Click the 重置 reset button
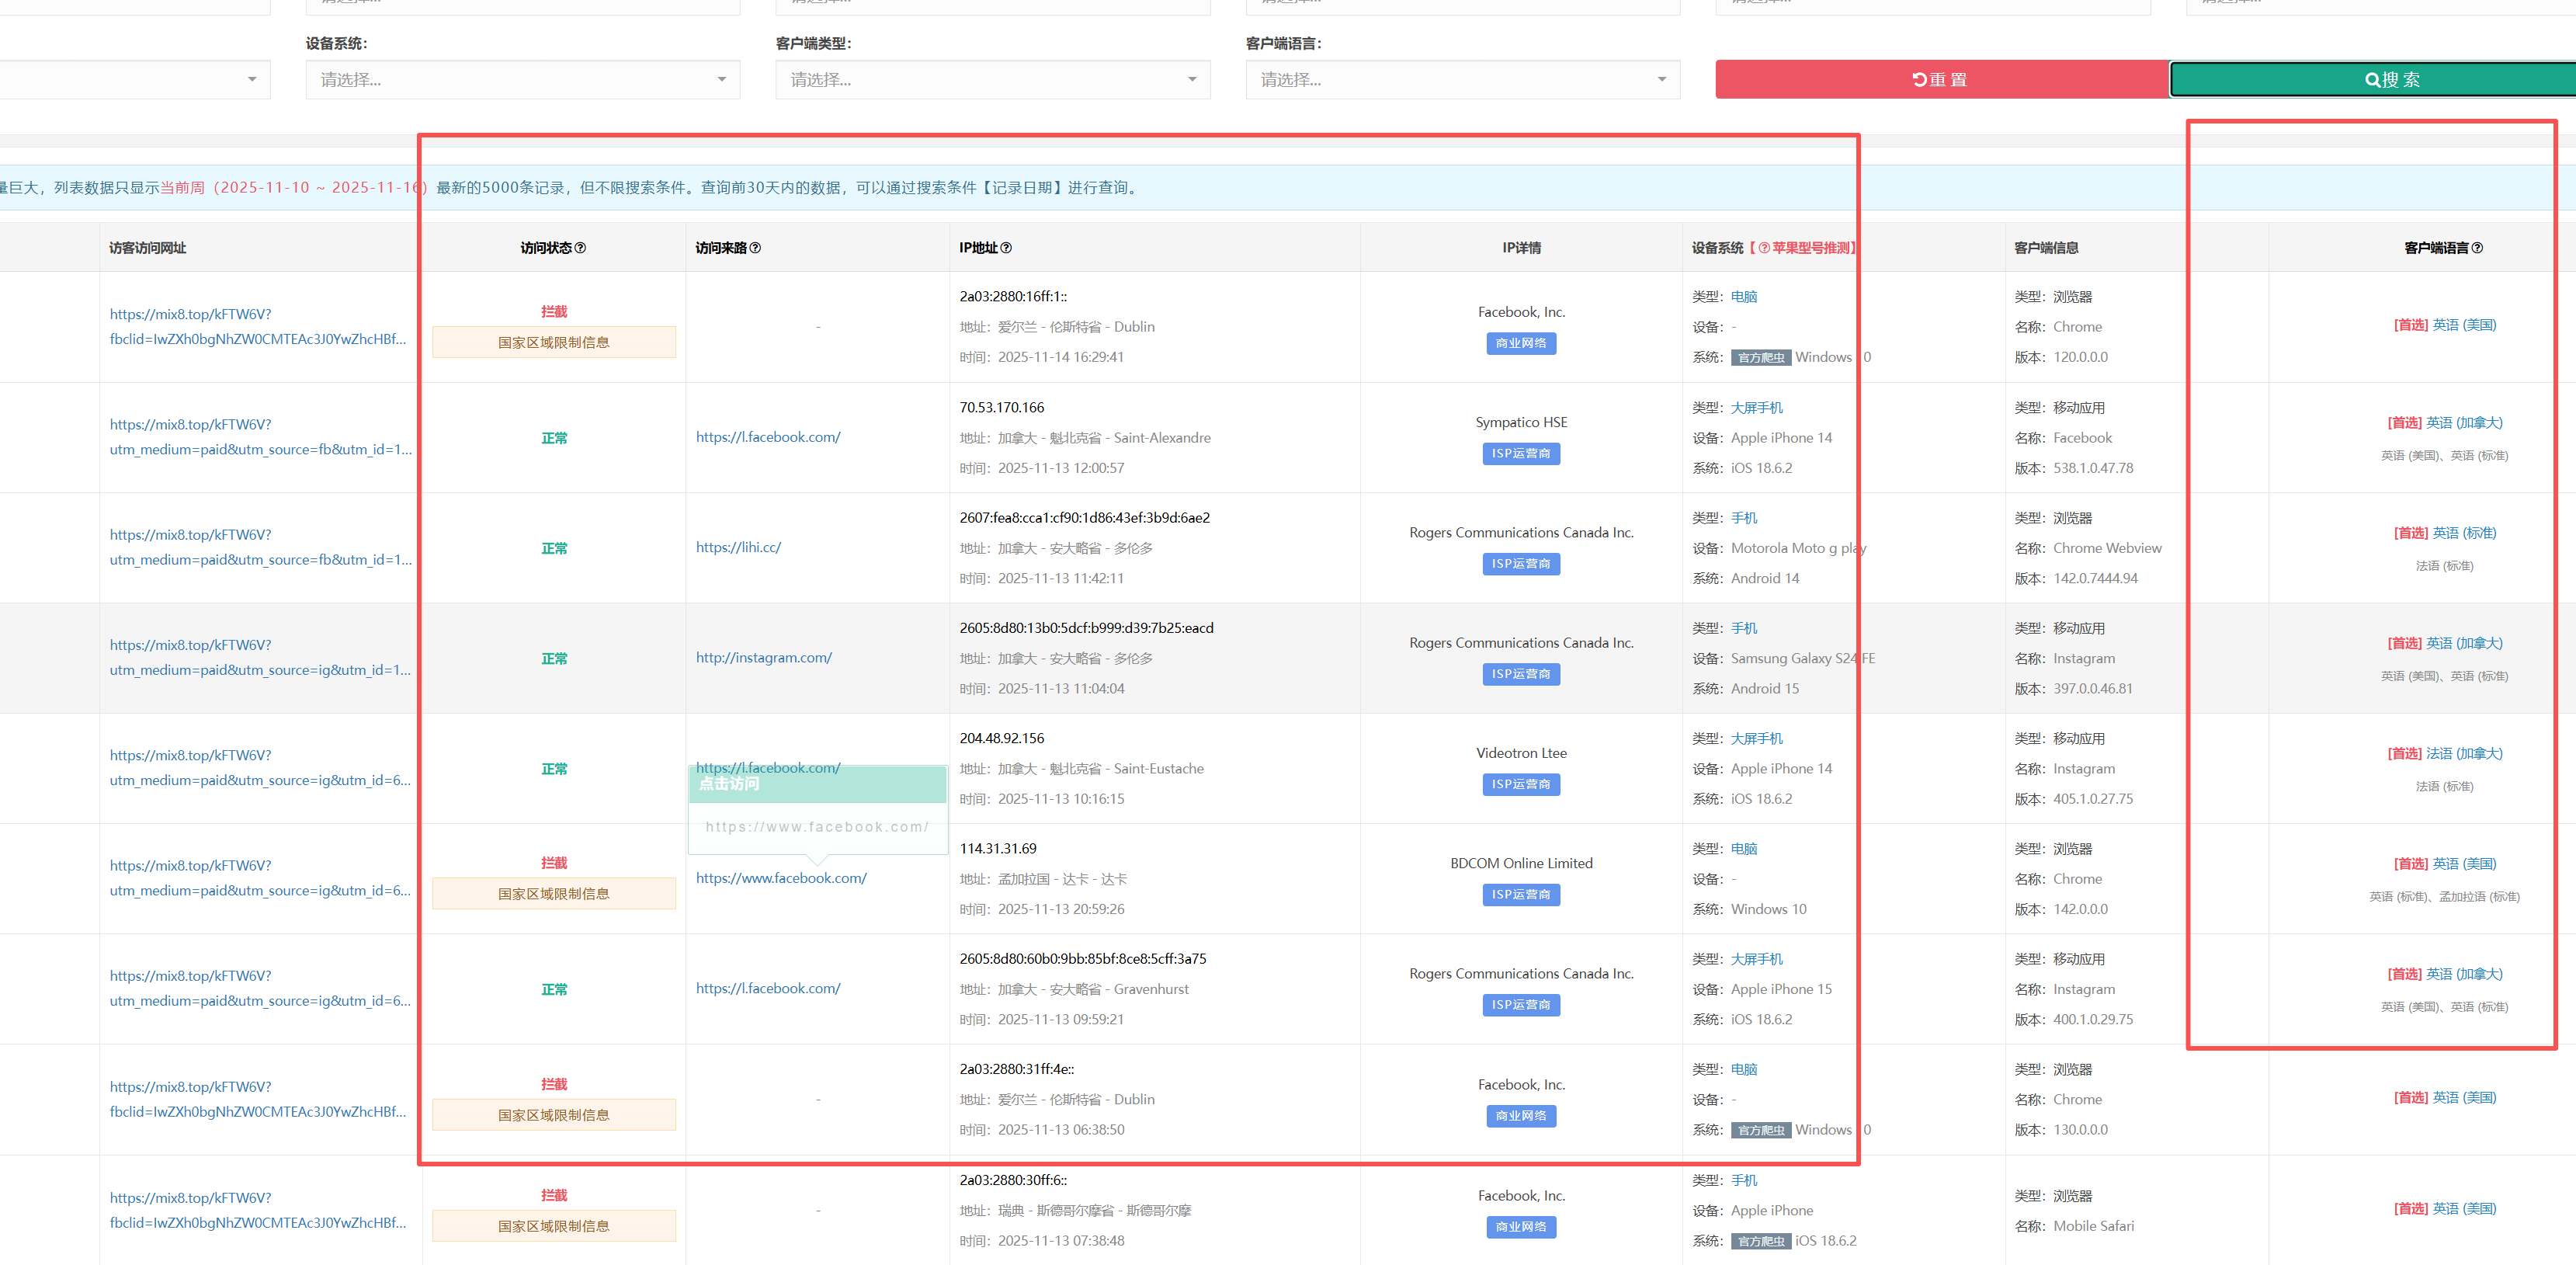 tap(1940, 80)
